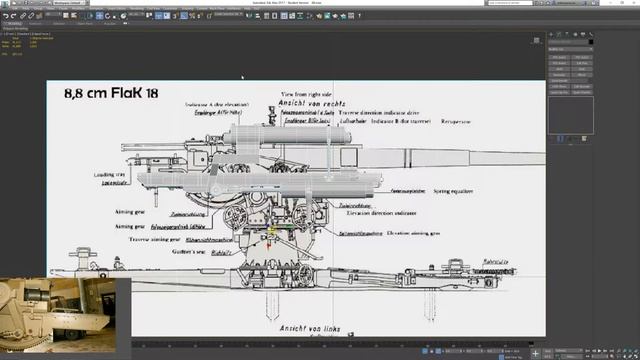The image size is (640, 360).
Task: Click the help search field in title bar
Action: click(x=510, y=3)
